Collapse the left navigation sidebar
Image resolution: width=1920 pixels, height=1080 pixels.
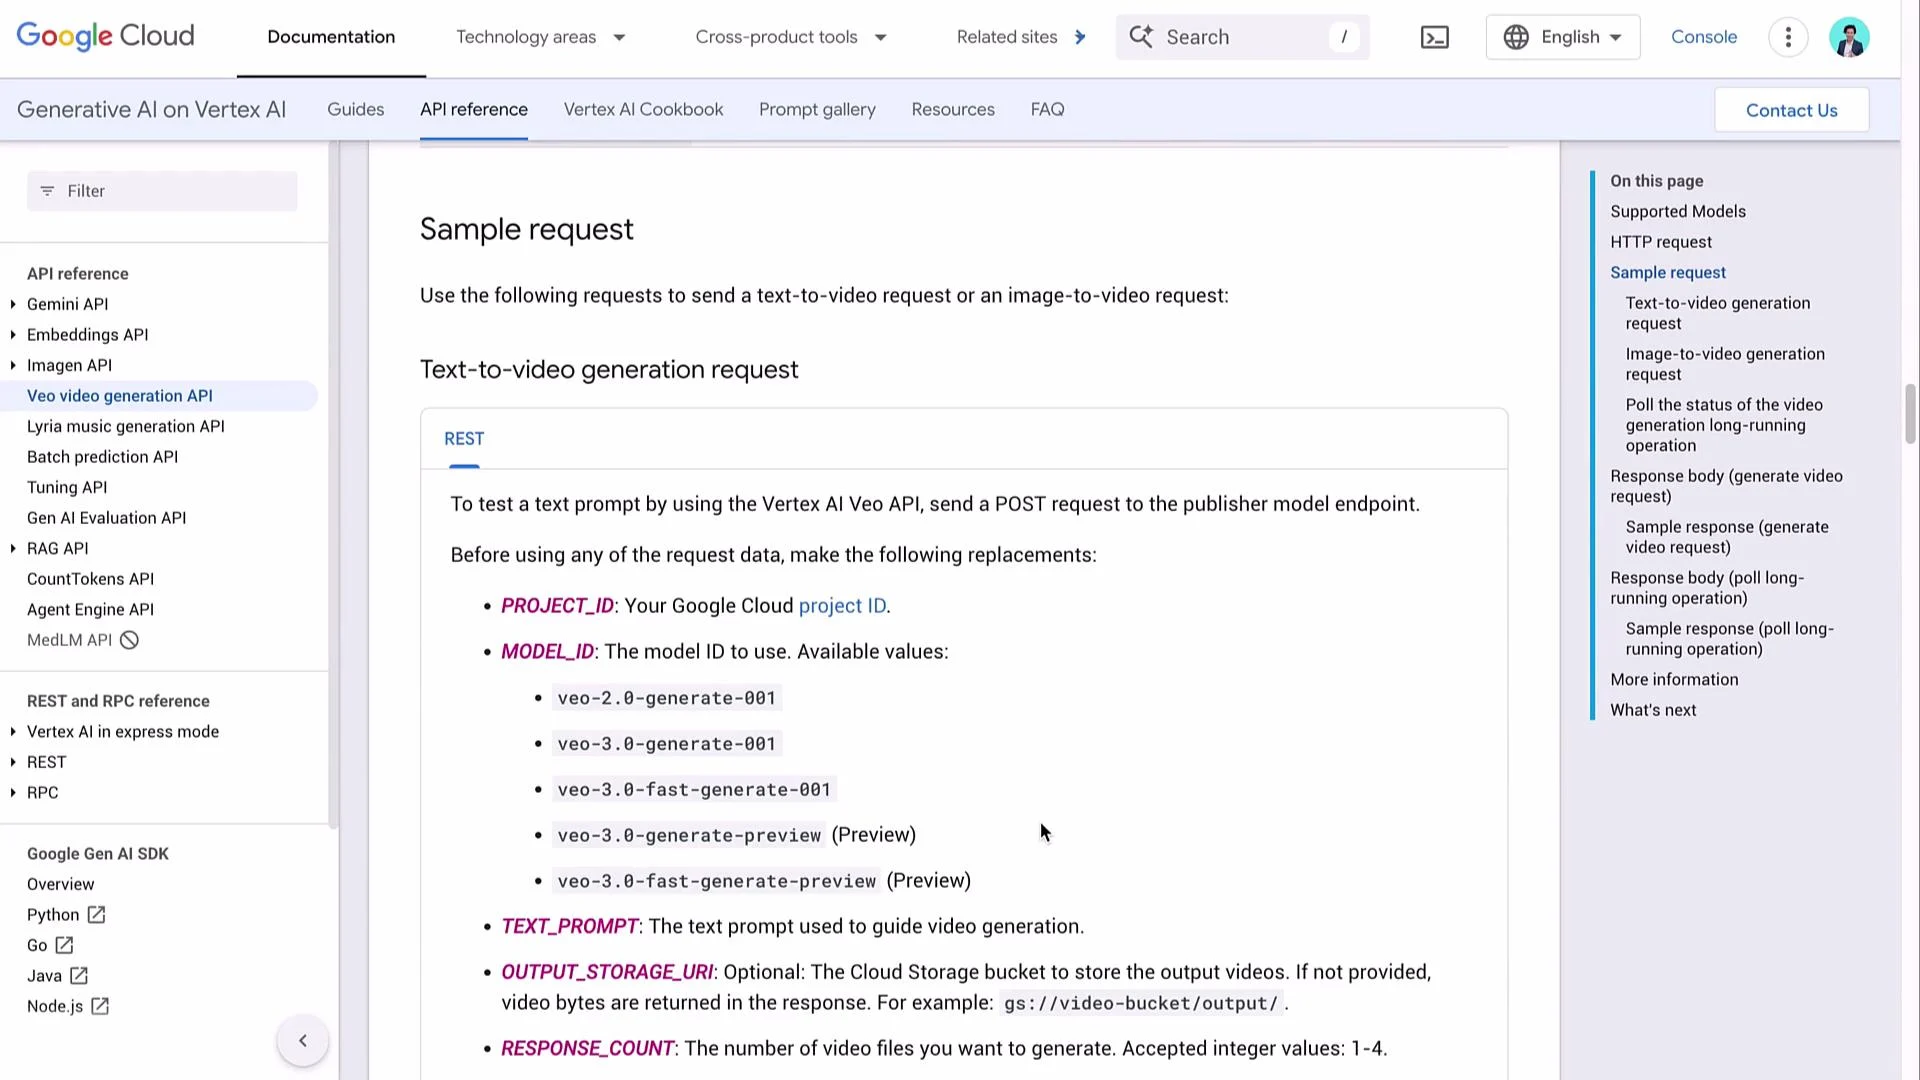click(x=303, y=1041)
